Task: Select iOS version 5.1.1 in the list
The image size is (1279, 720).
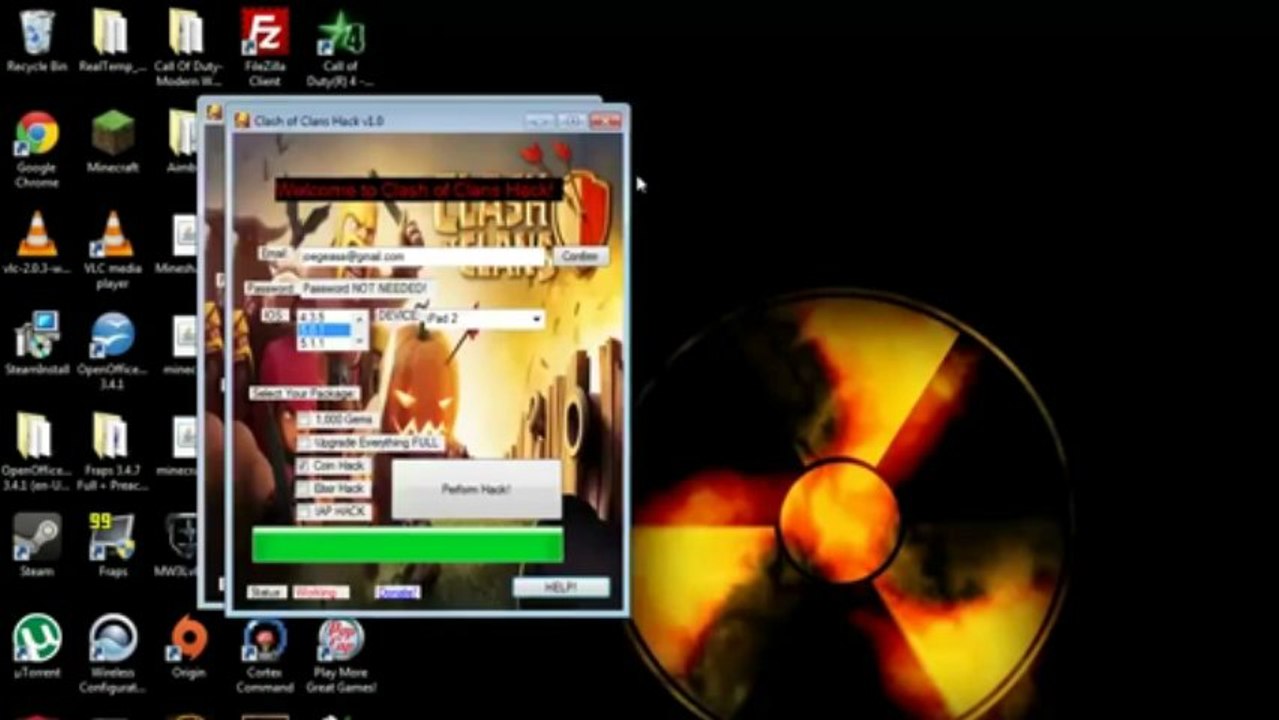Action: [325, 343]
